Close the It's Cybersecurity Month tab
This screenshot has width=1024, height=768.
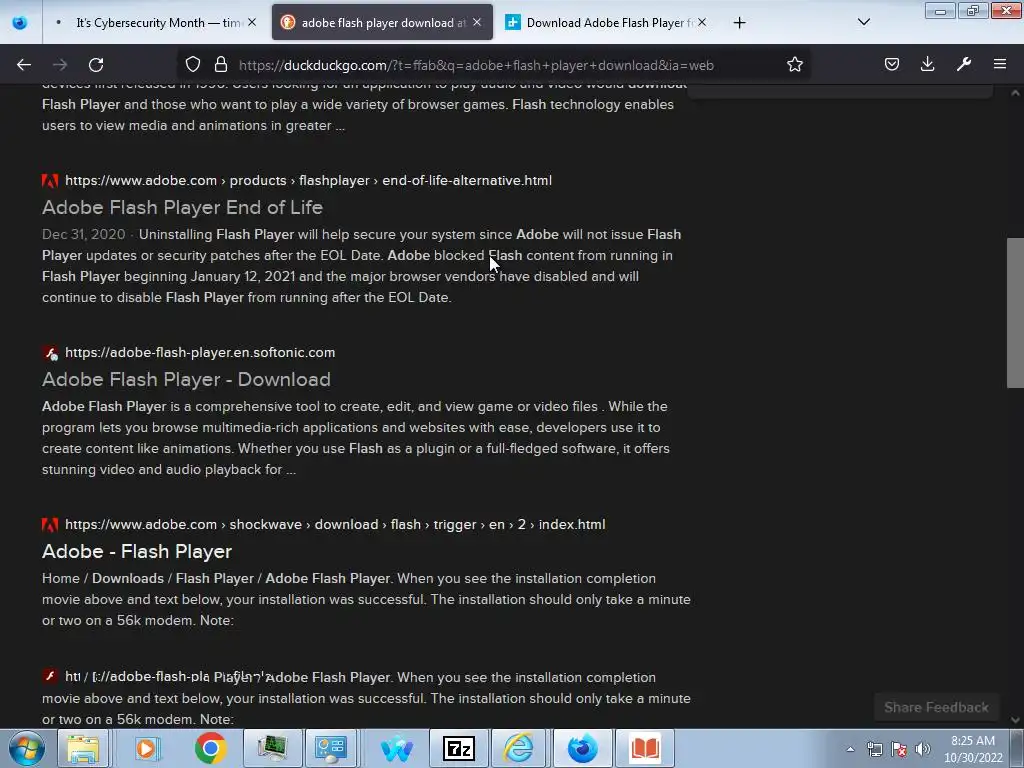252,22
